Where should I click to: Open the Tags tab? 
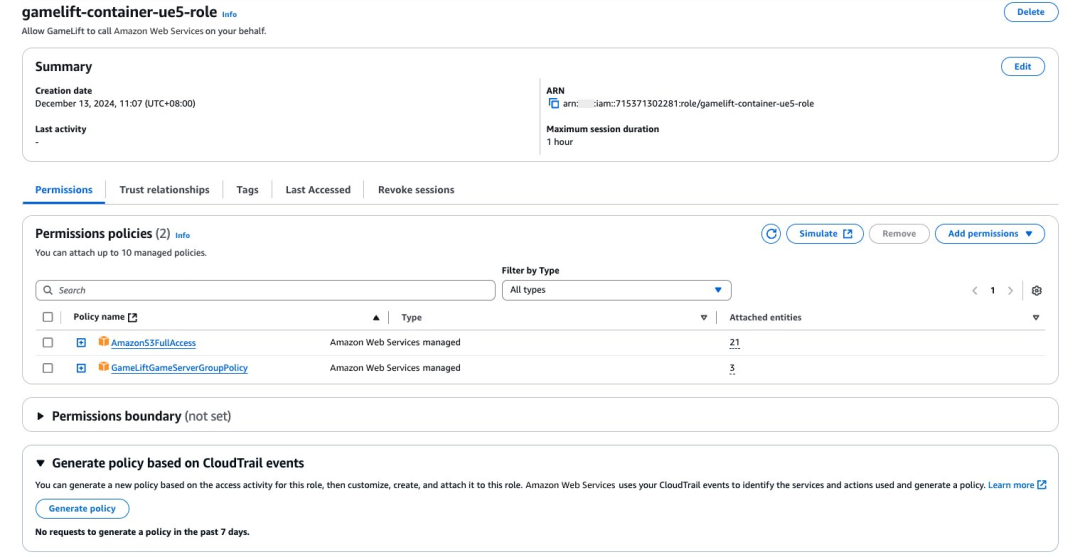(247, 190)
